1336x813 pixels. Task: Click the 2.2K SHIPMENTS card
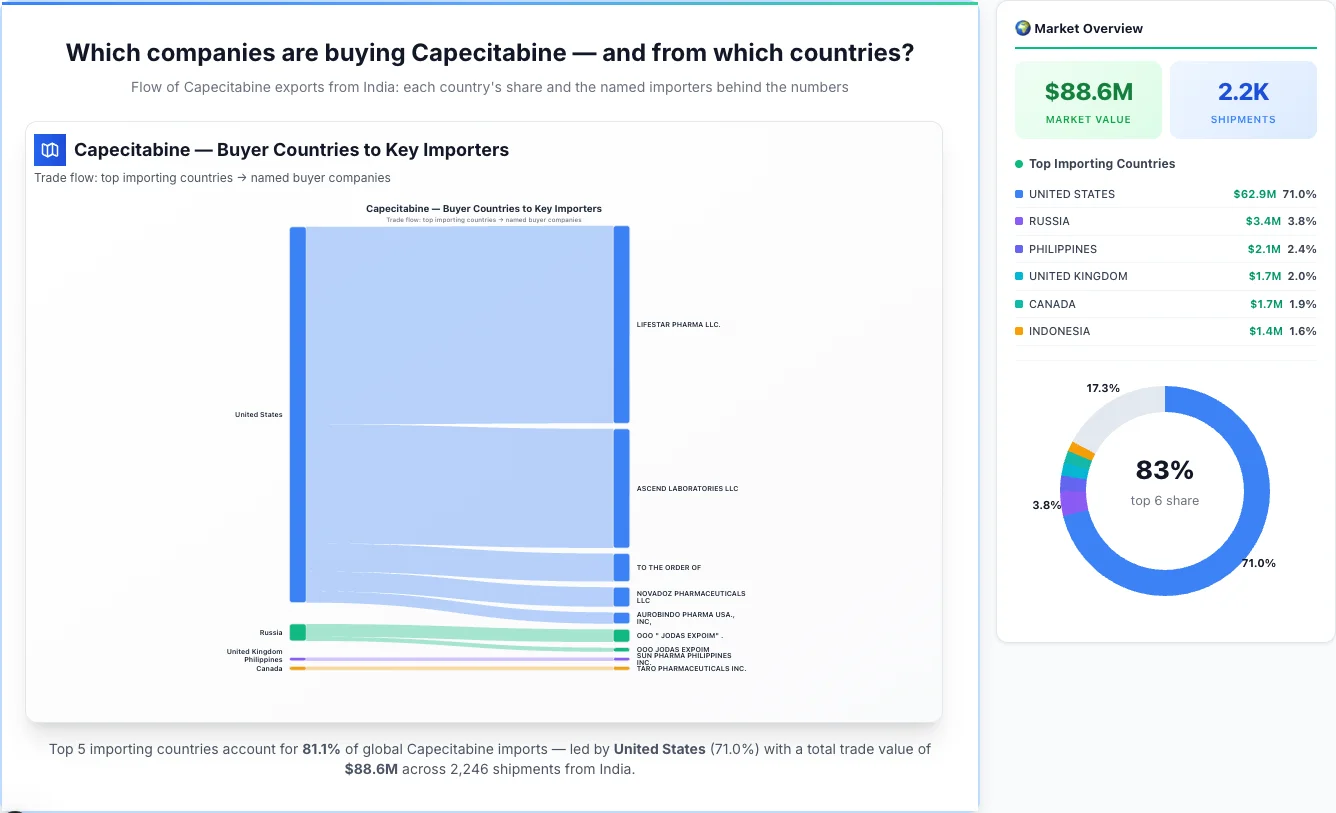1243,99
